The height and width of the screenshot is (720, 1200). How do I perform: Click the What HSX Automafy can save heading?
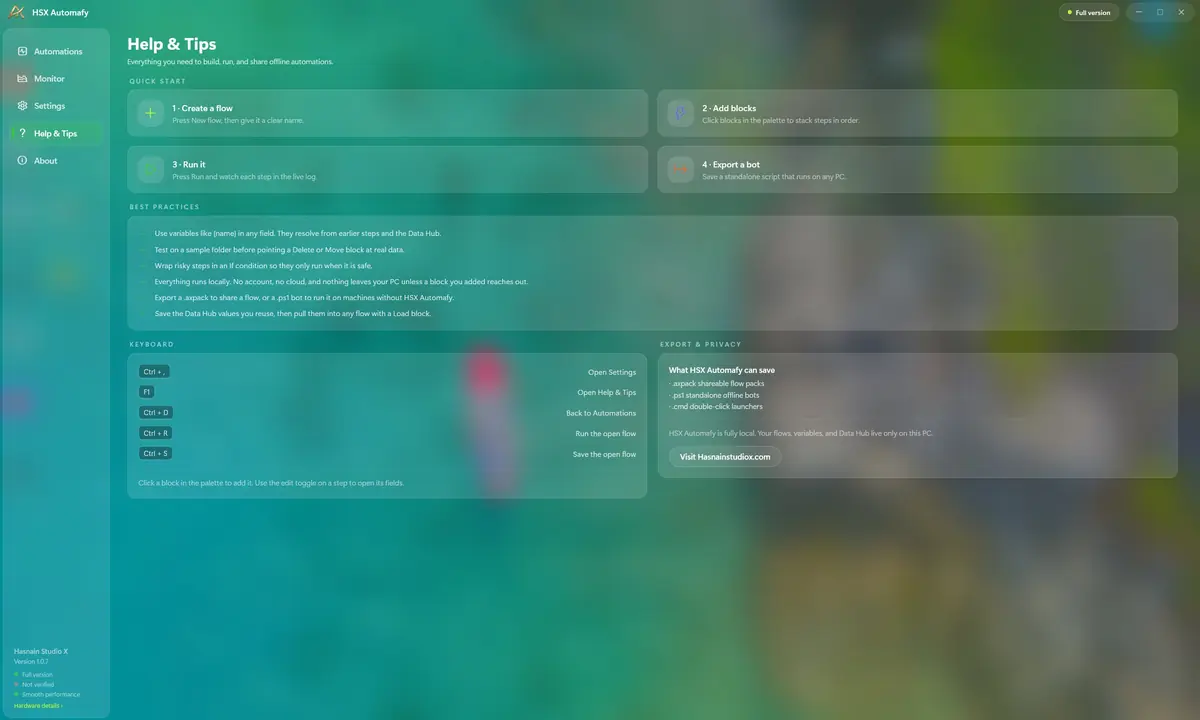pos(722,370)
